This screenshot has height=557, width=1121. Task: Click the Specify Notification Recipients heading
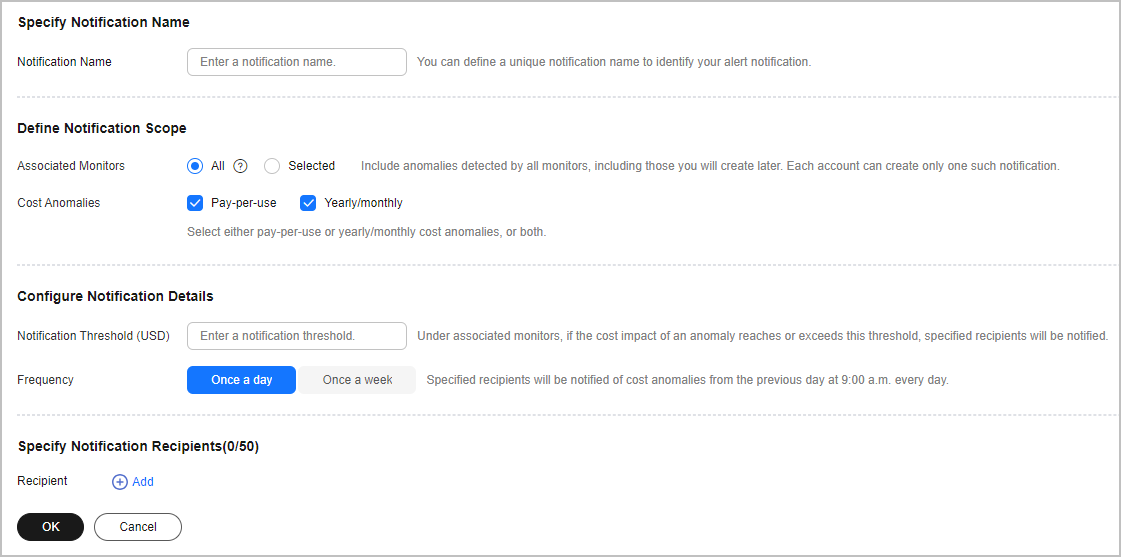point(138,447)
